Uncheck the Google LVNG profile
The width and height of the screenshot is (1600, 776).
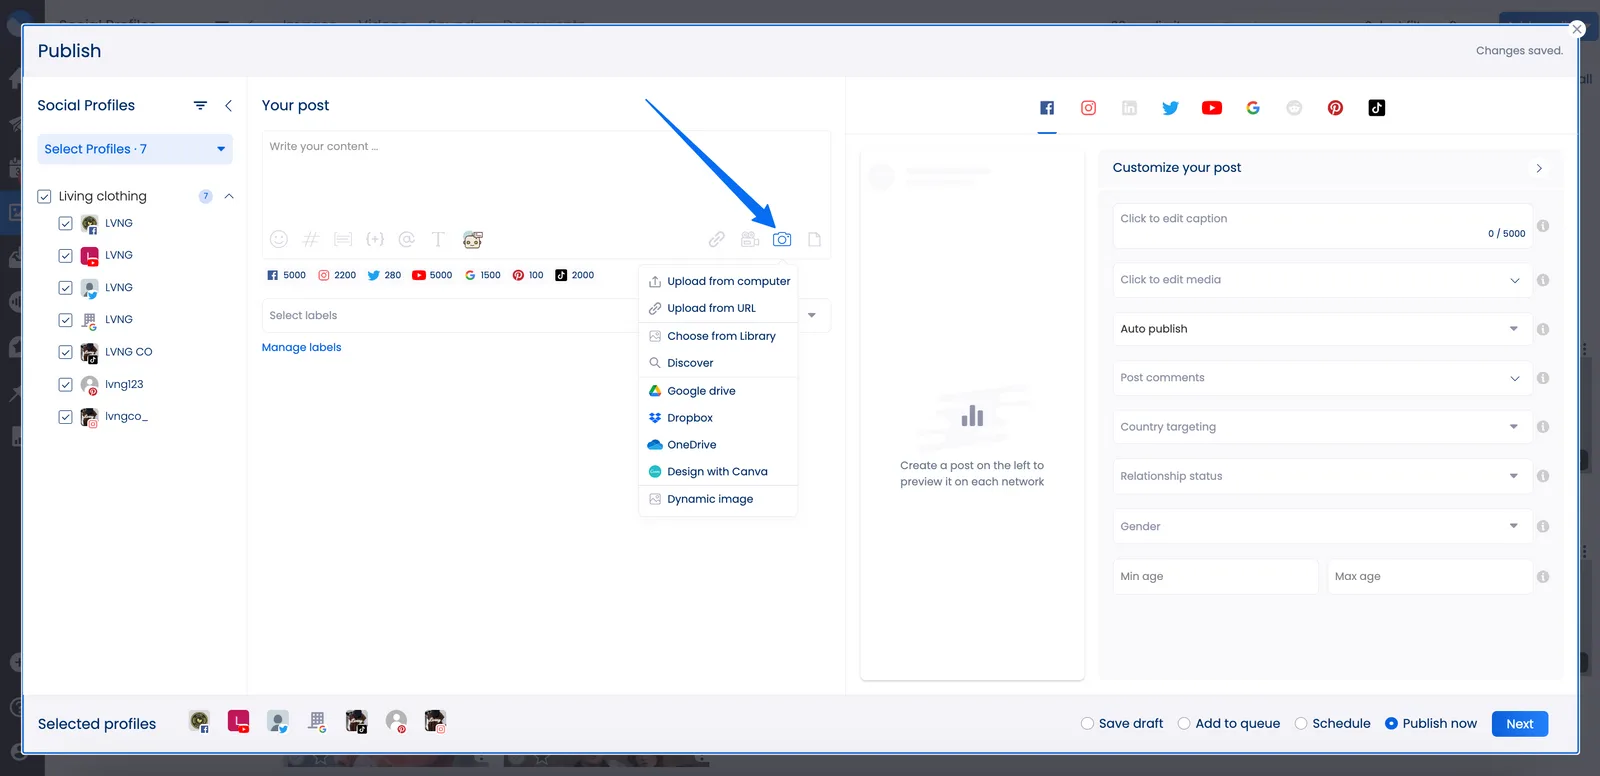pos(65,320)
